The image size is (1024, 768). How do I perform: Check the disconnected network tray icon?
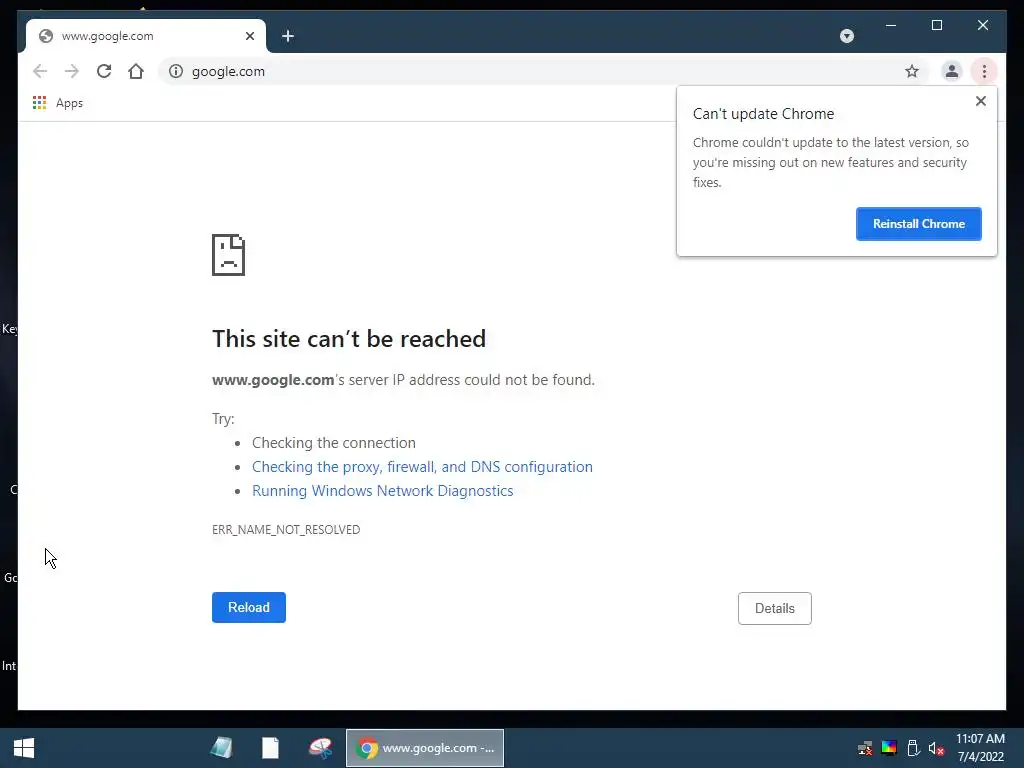click(865, 748)
